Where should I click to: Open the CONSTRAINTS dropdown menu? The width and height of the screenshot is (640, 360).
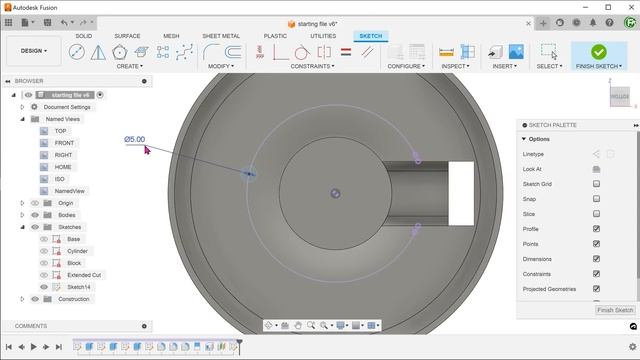pos(312,66)
